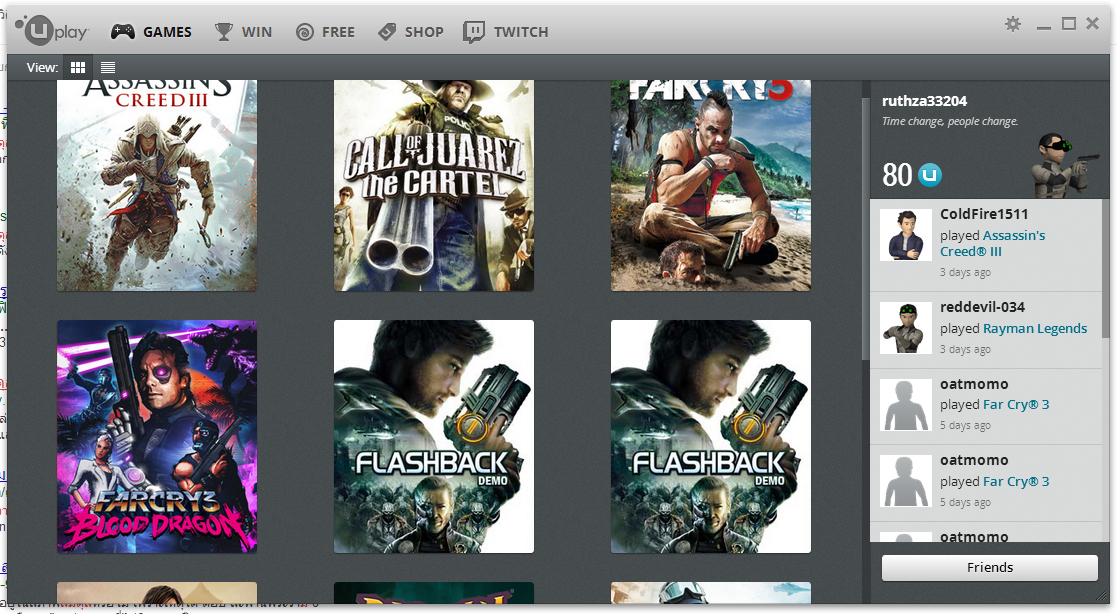This screenshot has width=1117, height=614.
Task: Open first oatmomo Far Cry® 3 link
Action: click(x=1016, y=405)
